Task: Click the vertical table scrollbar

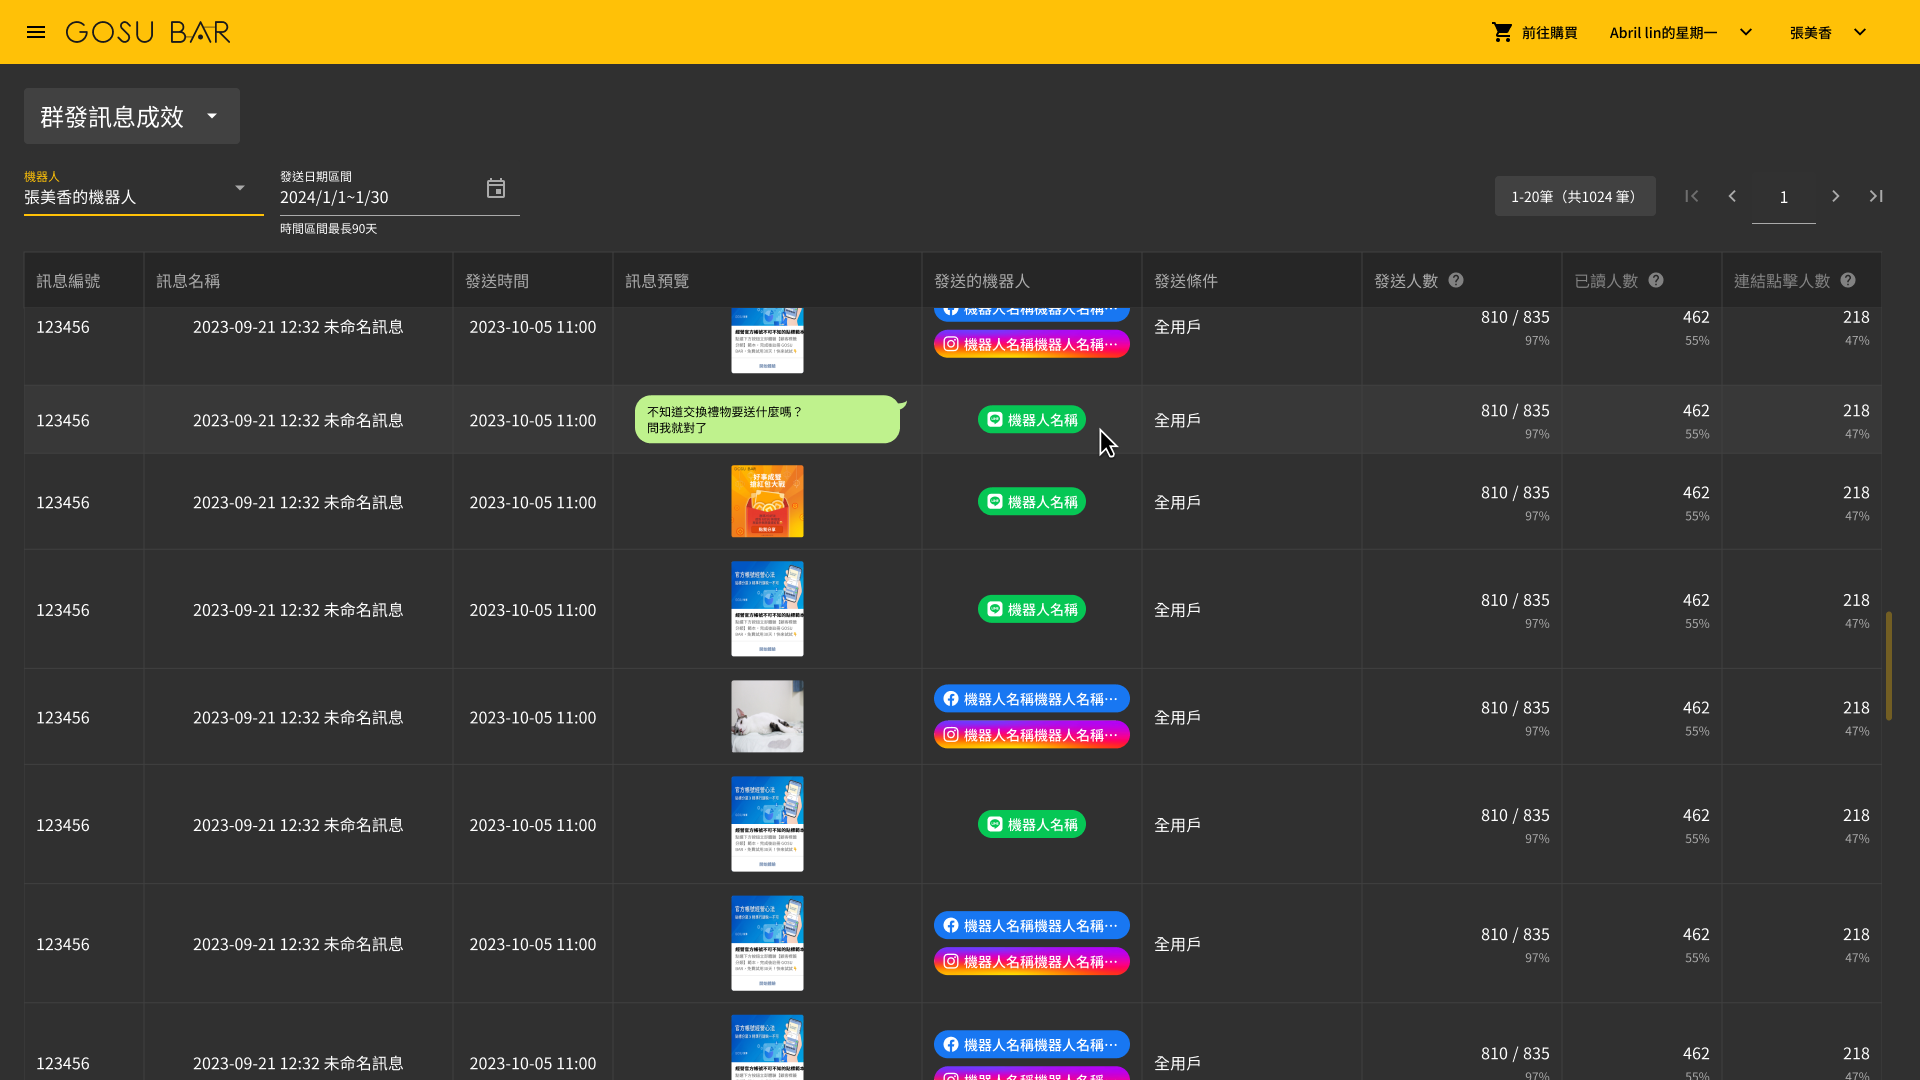Action: pyautogui.click(x=1889, y=666)
